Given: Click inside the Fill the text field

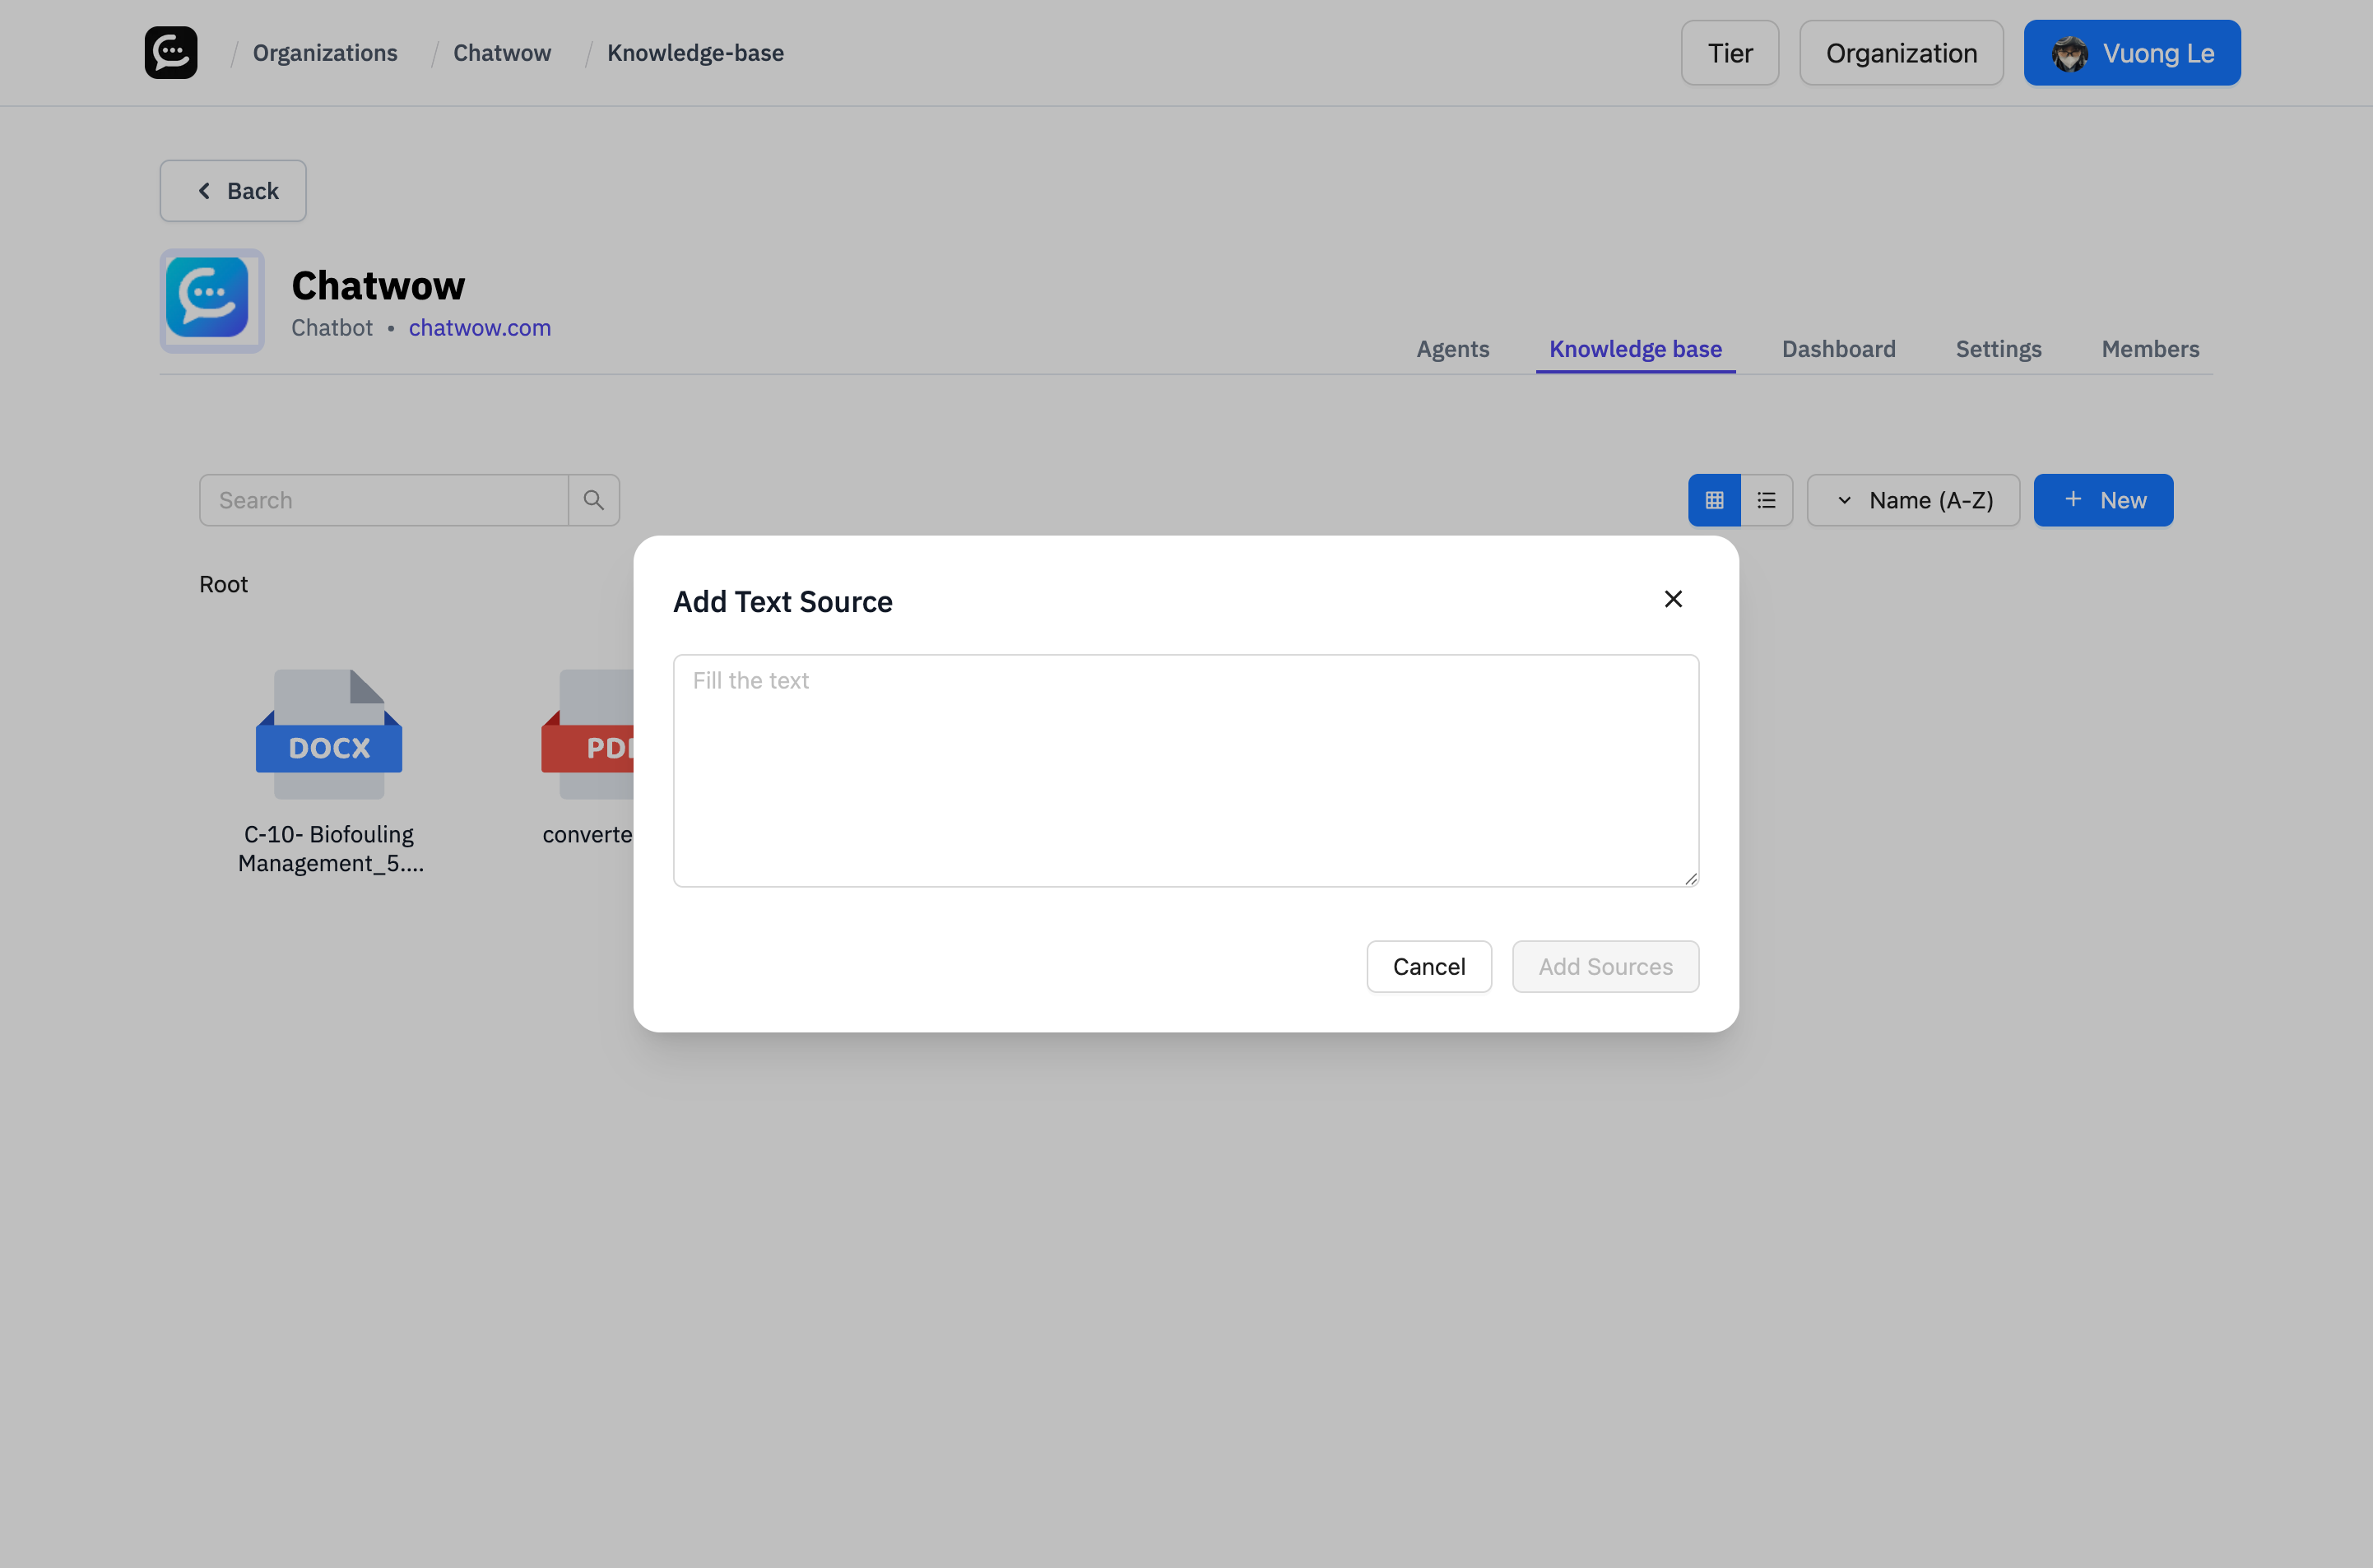Looking at the screenshot, I should [x=1185, y=770].
